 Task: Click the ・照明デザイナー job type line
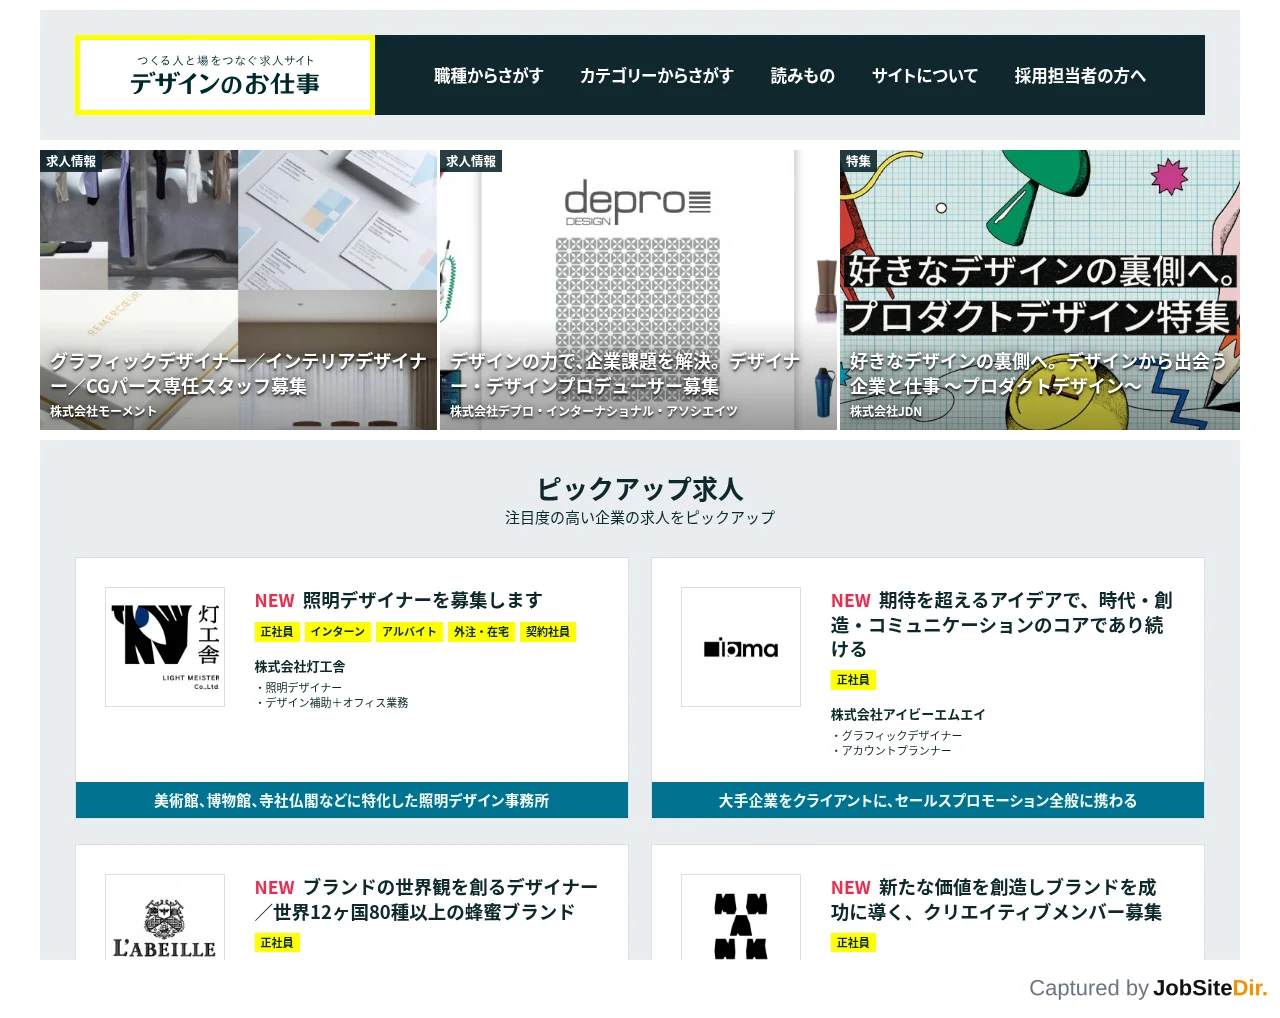pyautogui.click(x=298, y=687)
